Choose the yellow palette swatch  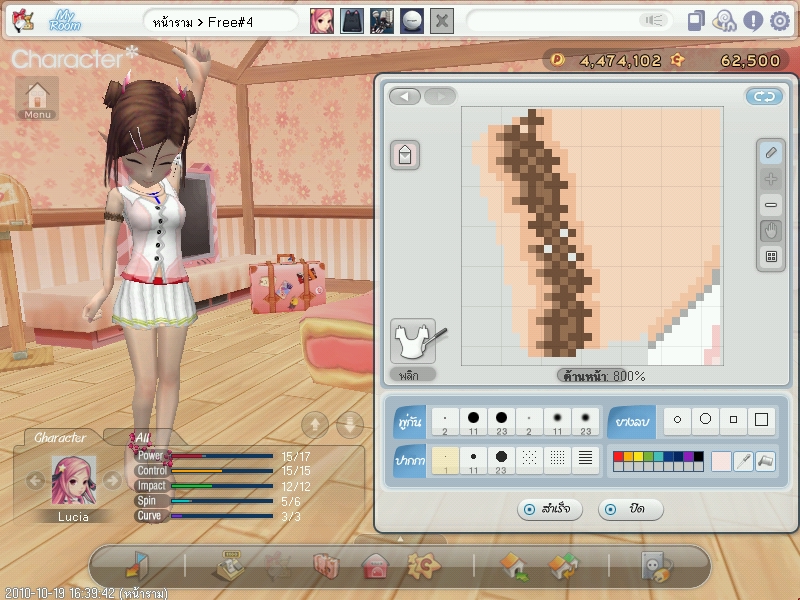click(638, 457)
